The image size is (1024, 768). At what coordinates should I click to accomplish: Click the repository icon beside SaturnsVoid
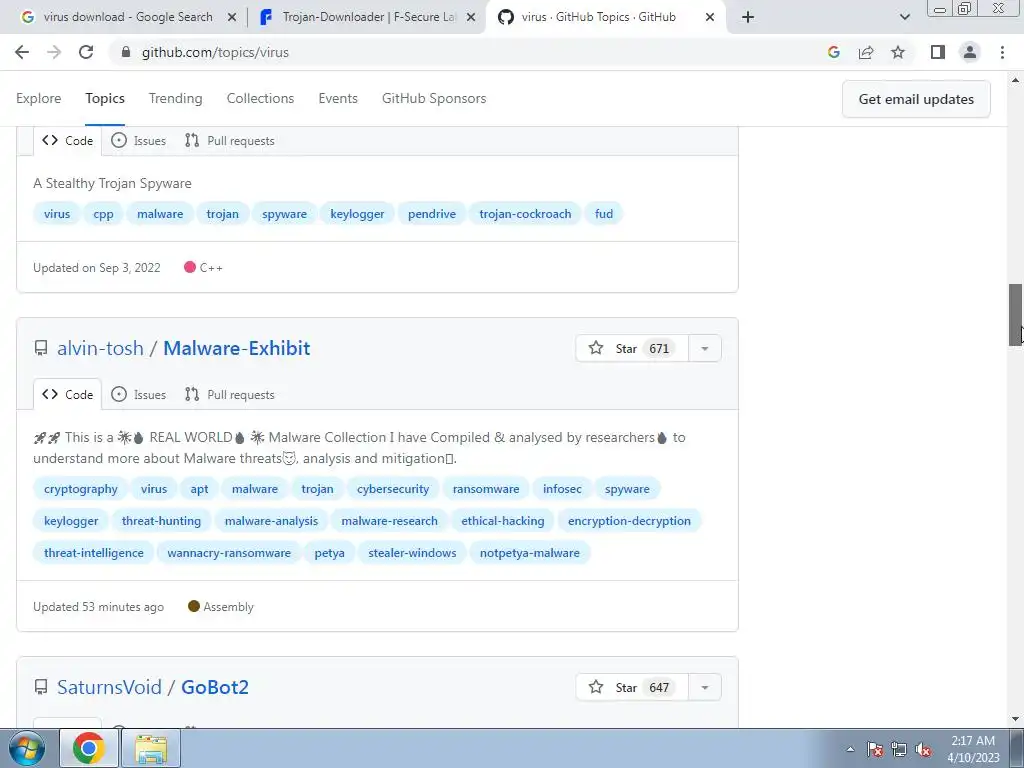(41, 687)
